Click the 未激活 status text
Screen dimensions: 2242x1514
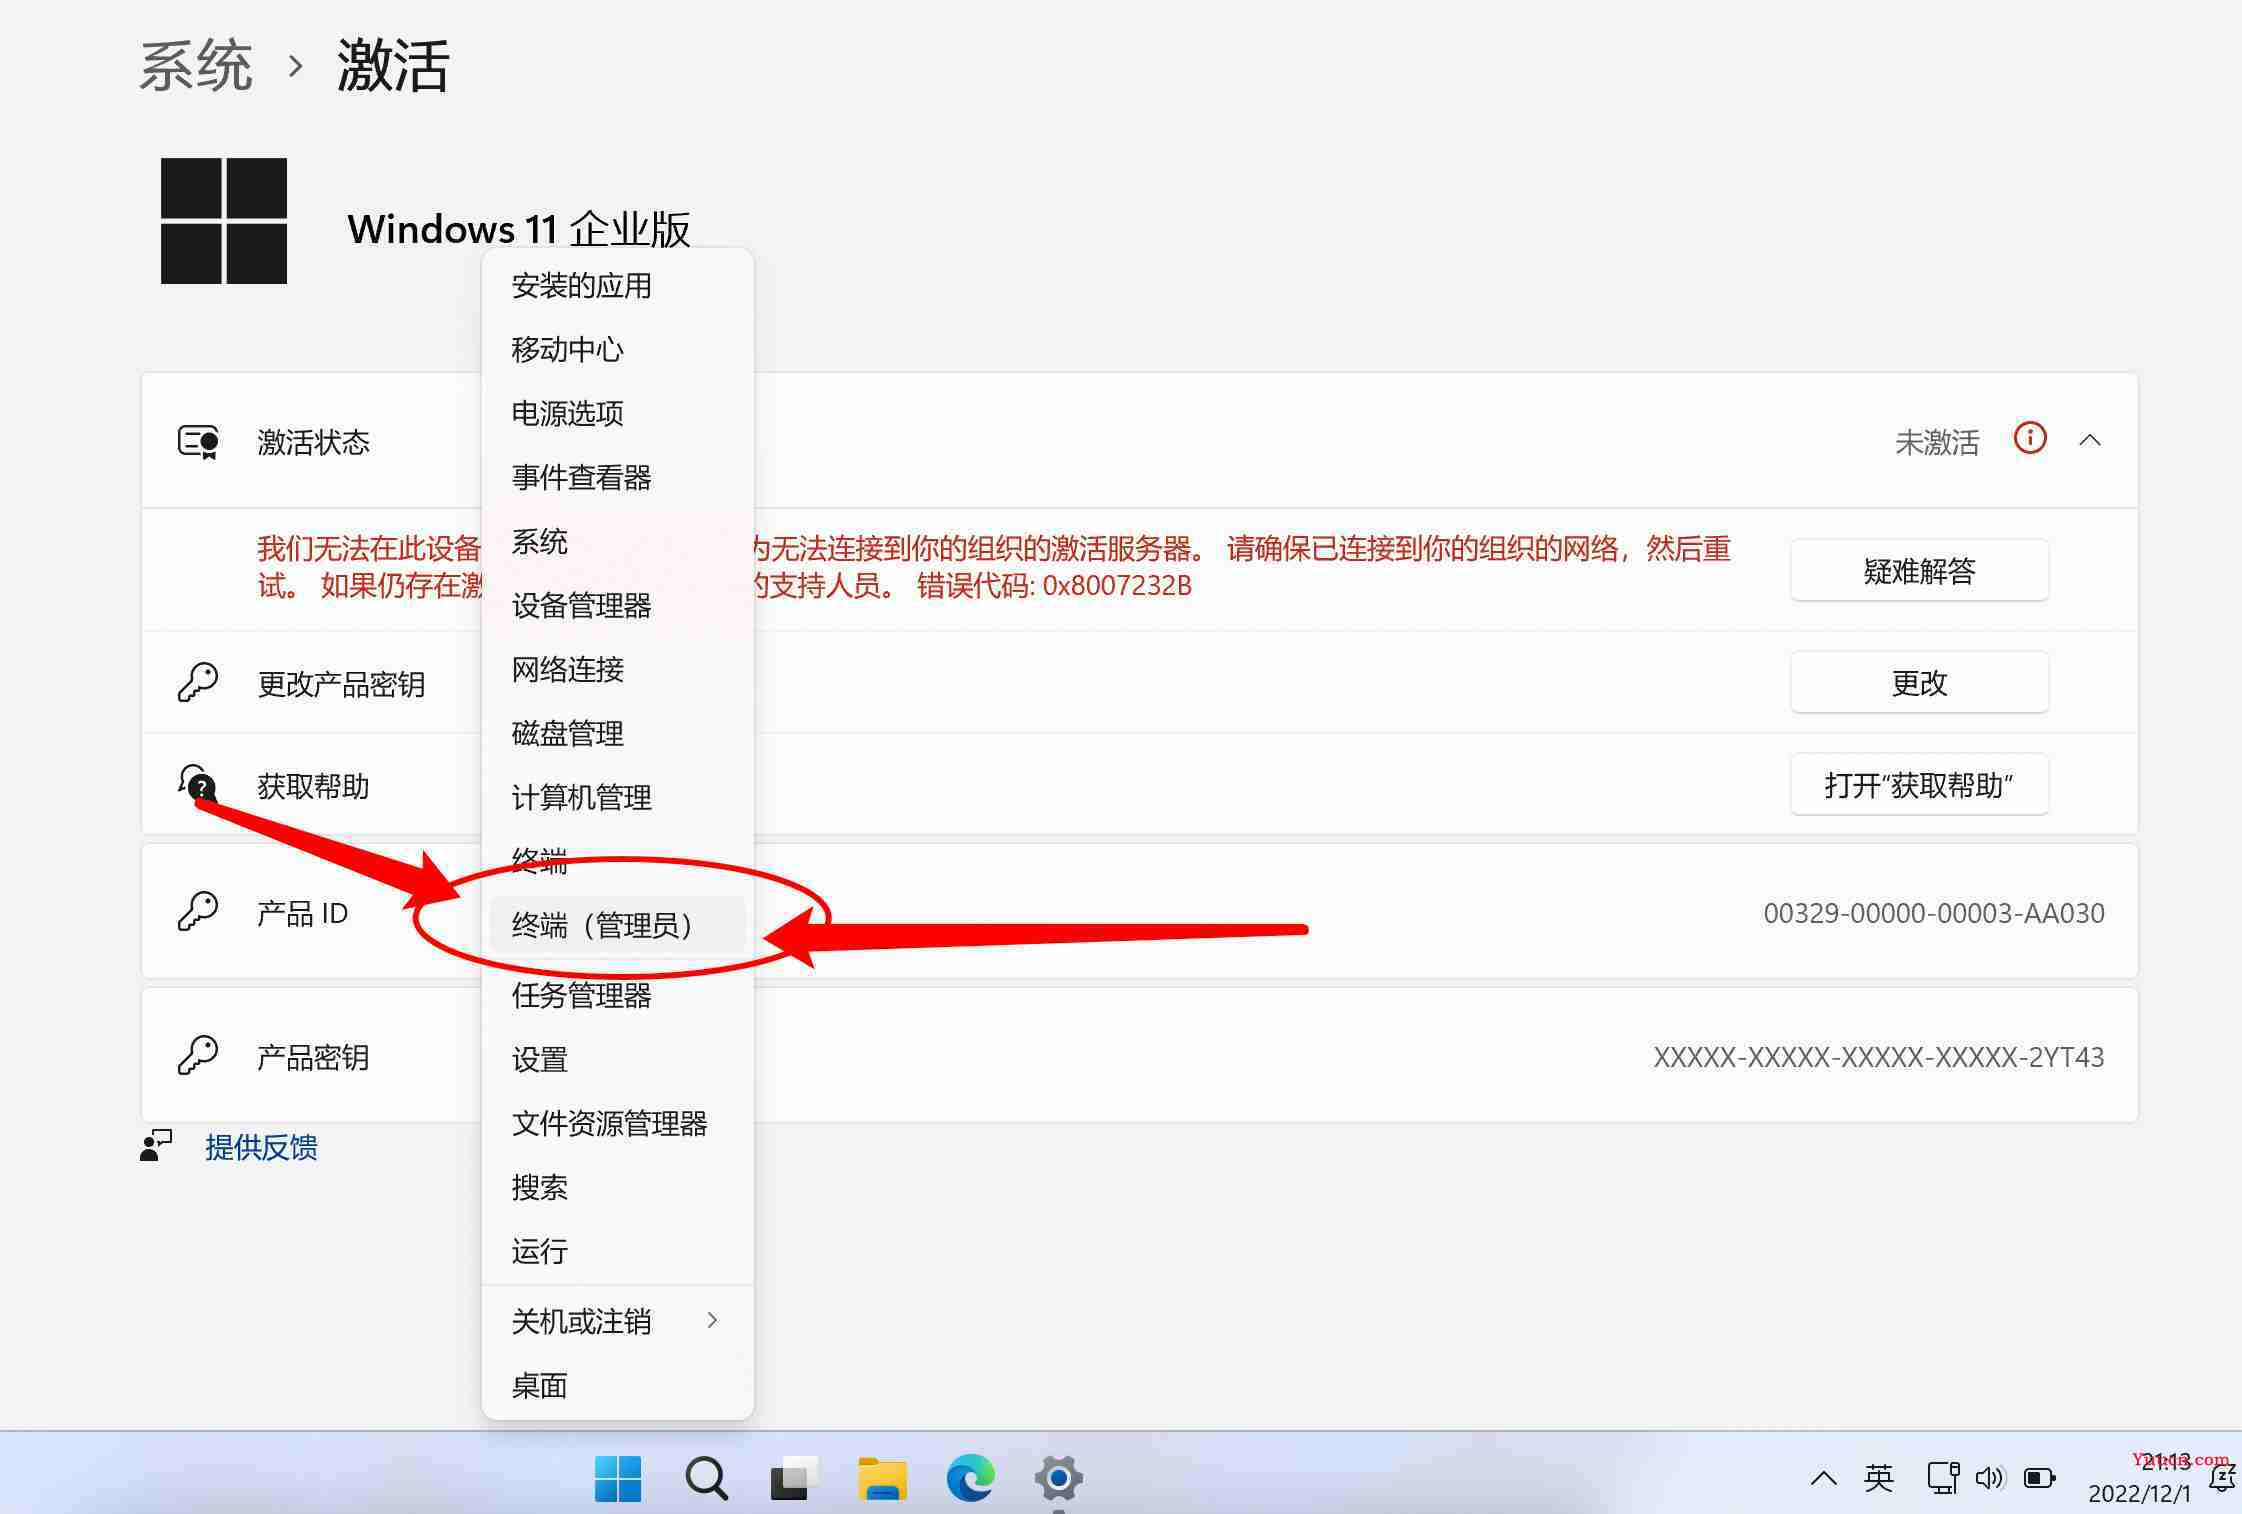(x=1937, y=442)
